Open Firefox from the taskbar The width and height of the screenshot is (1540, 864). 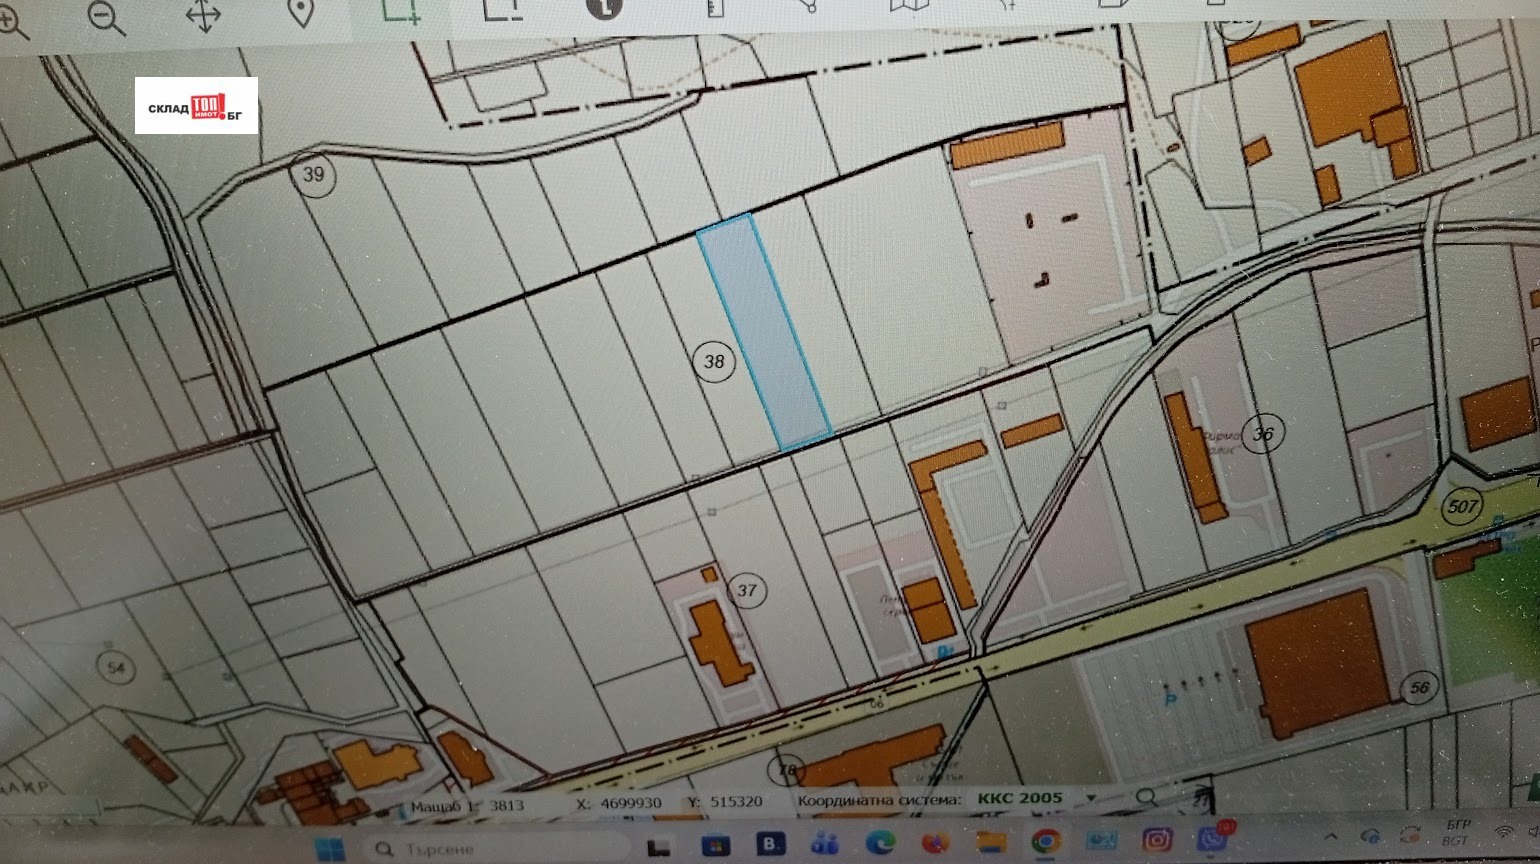tap(936, 842)
